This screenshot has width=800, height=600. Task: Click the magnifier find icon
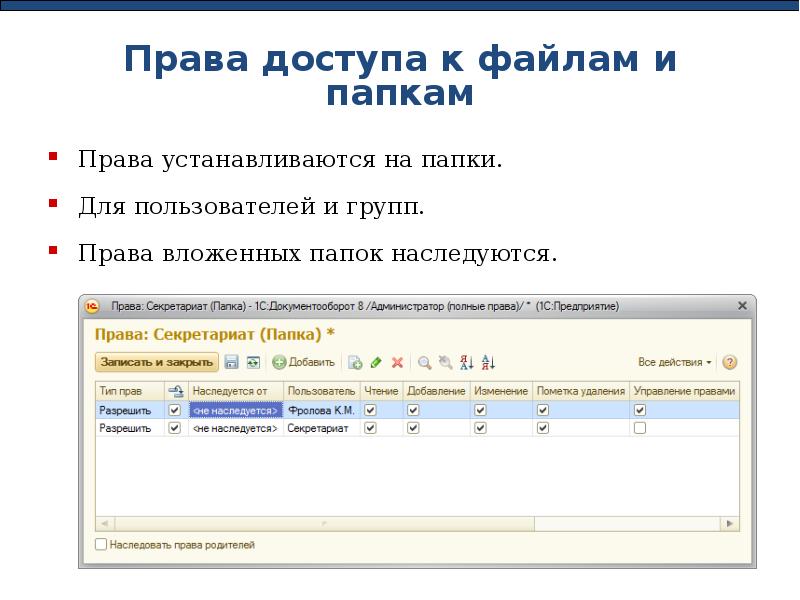424,362
